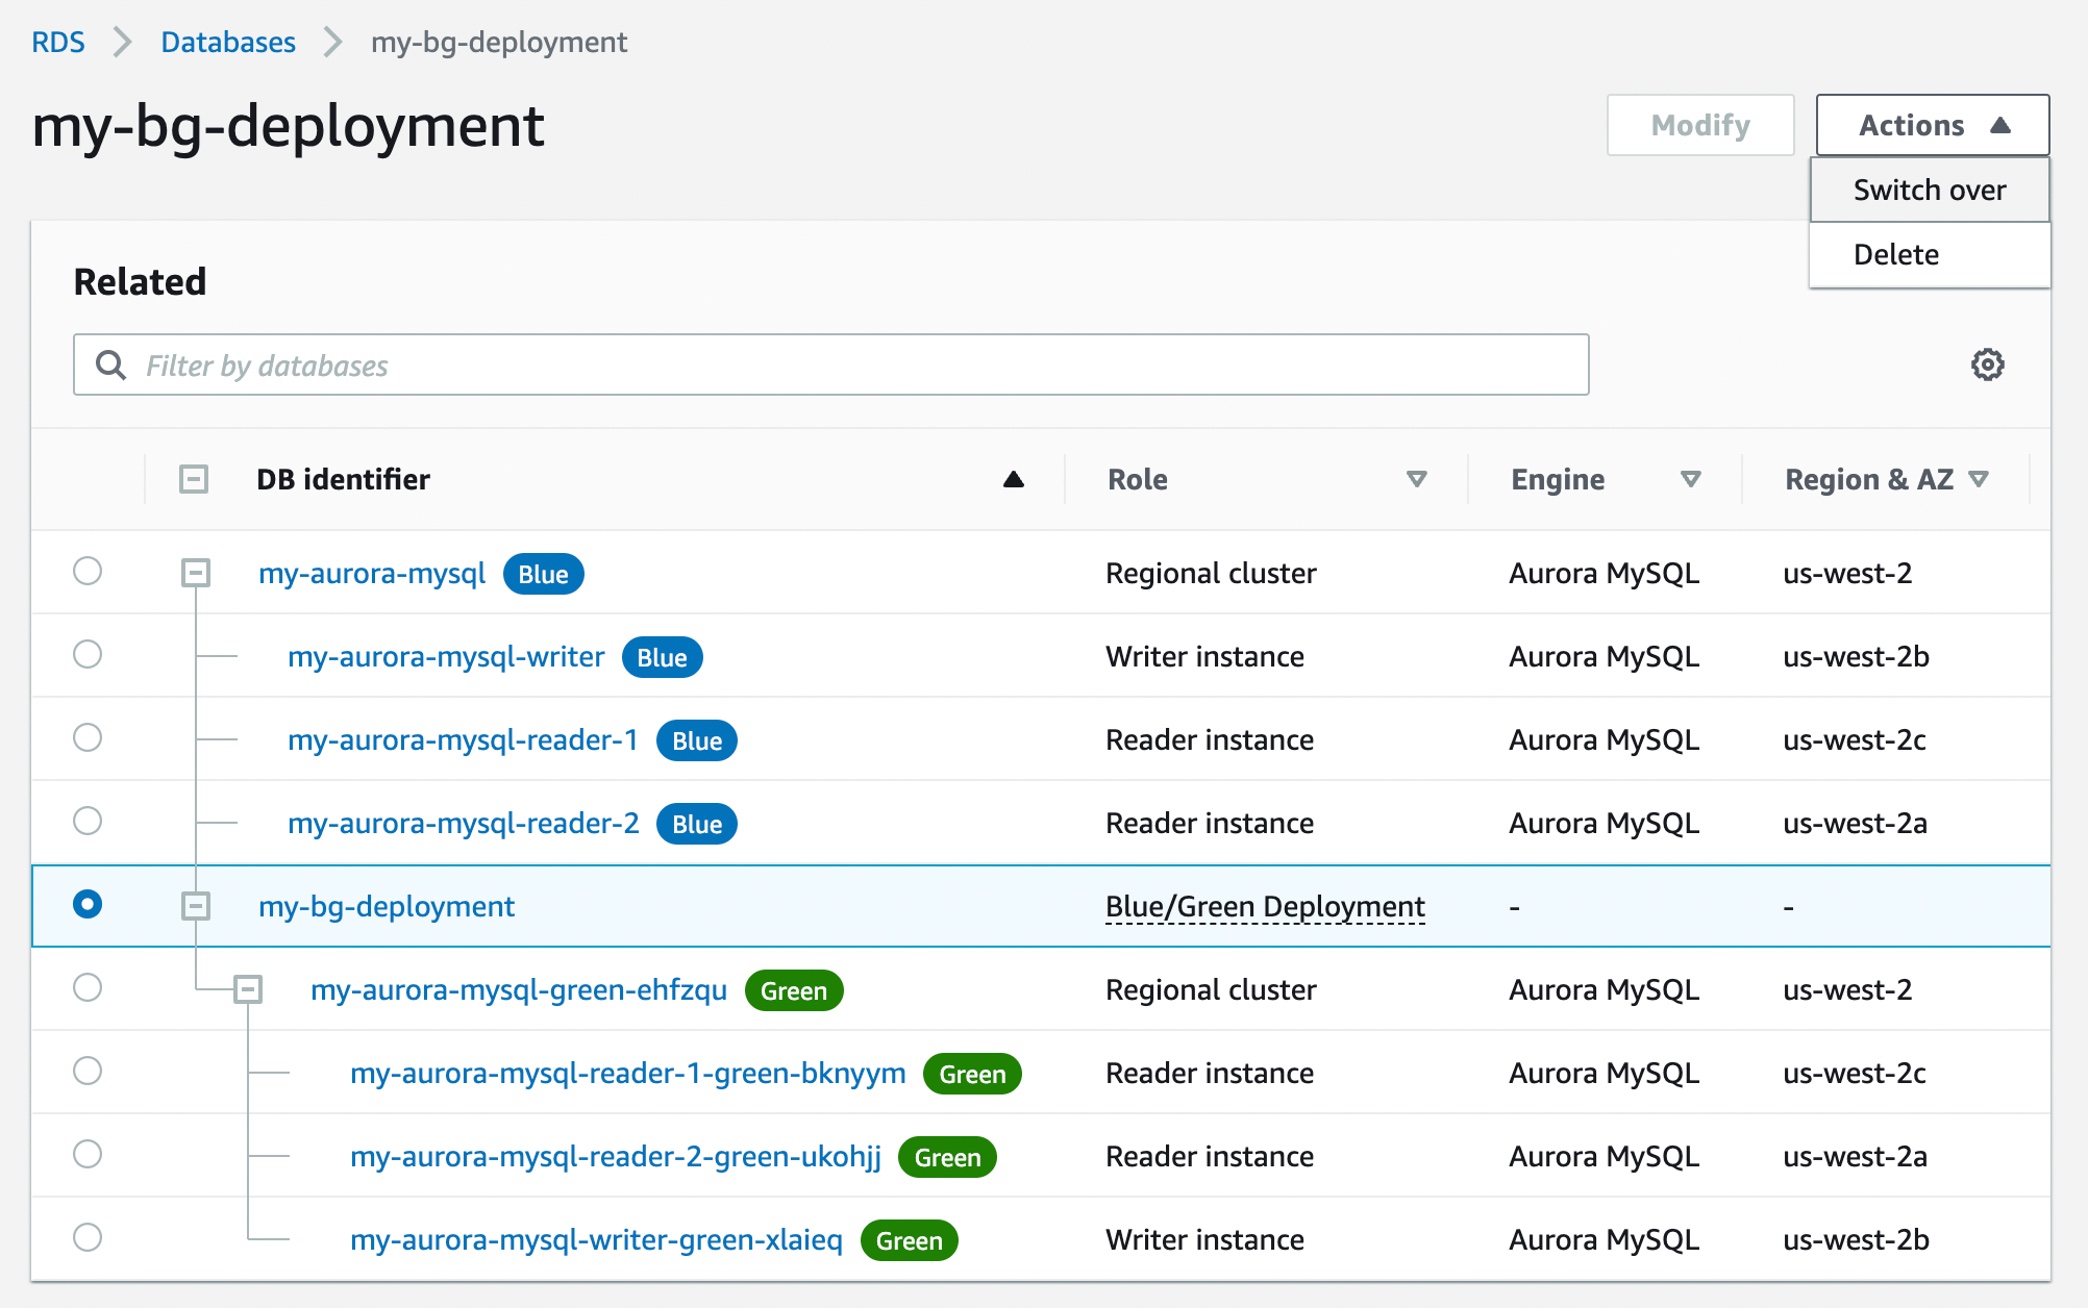Select the my-bg-deployment radio button
Image resolution: width=2089 pixels, height=1308 pixels.
87,906
